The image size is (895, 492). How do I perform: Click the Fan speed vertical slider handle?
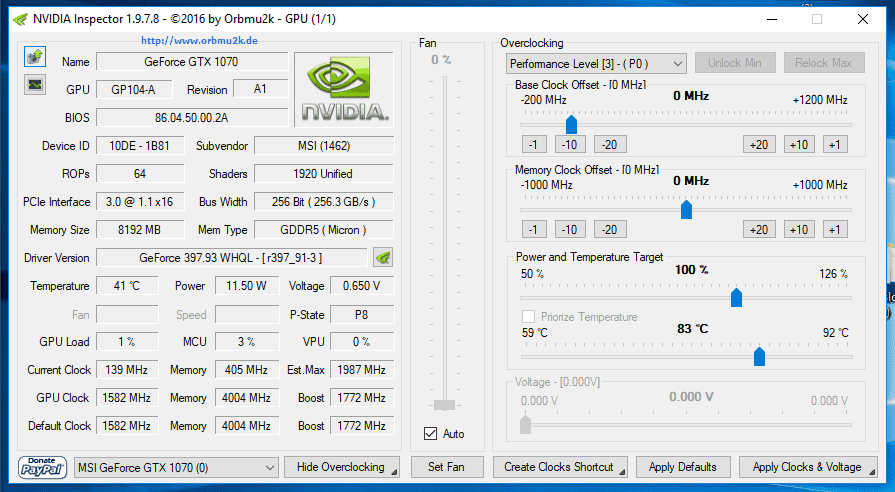445,405
